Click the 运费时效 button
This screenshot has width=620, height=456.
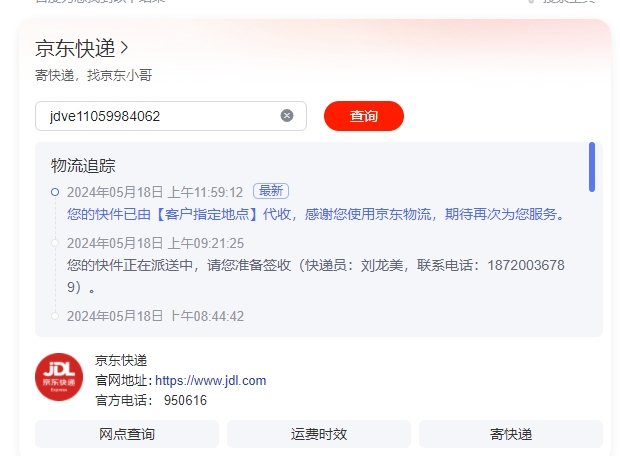click(x=319, y=434)
